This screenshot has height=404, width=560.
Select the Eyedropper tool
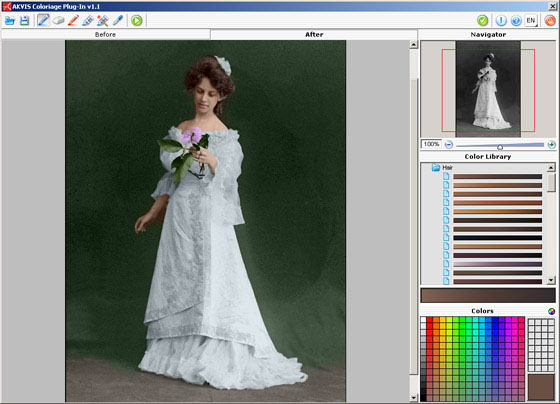click(x=118, y=21)
